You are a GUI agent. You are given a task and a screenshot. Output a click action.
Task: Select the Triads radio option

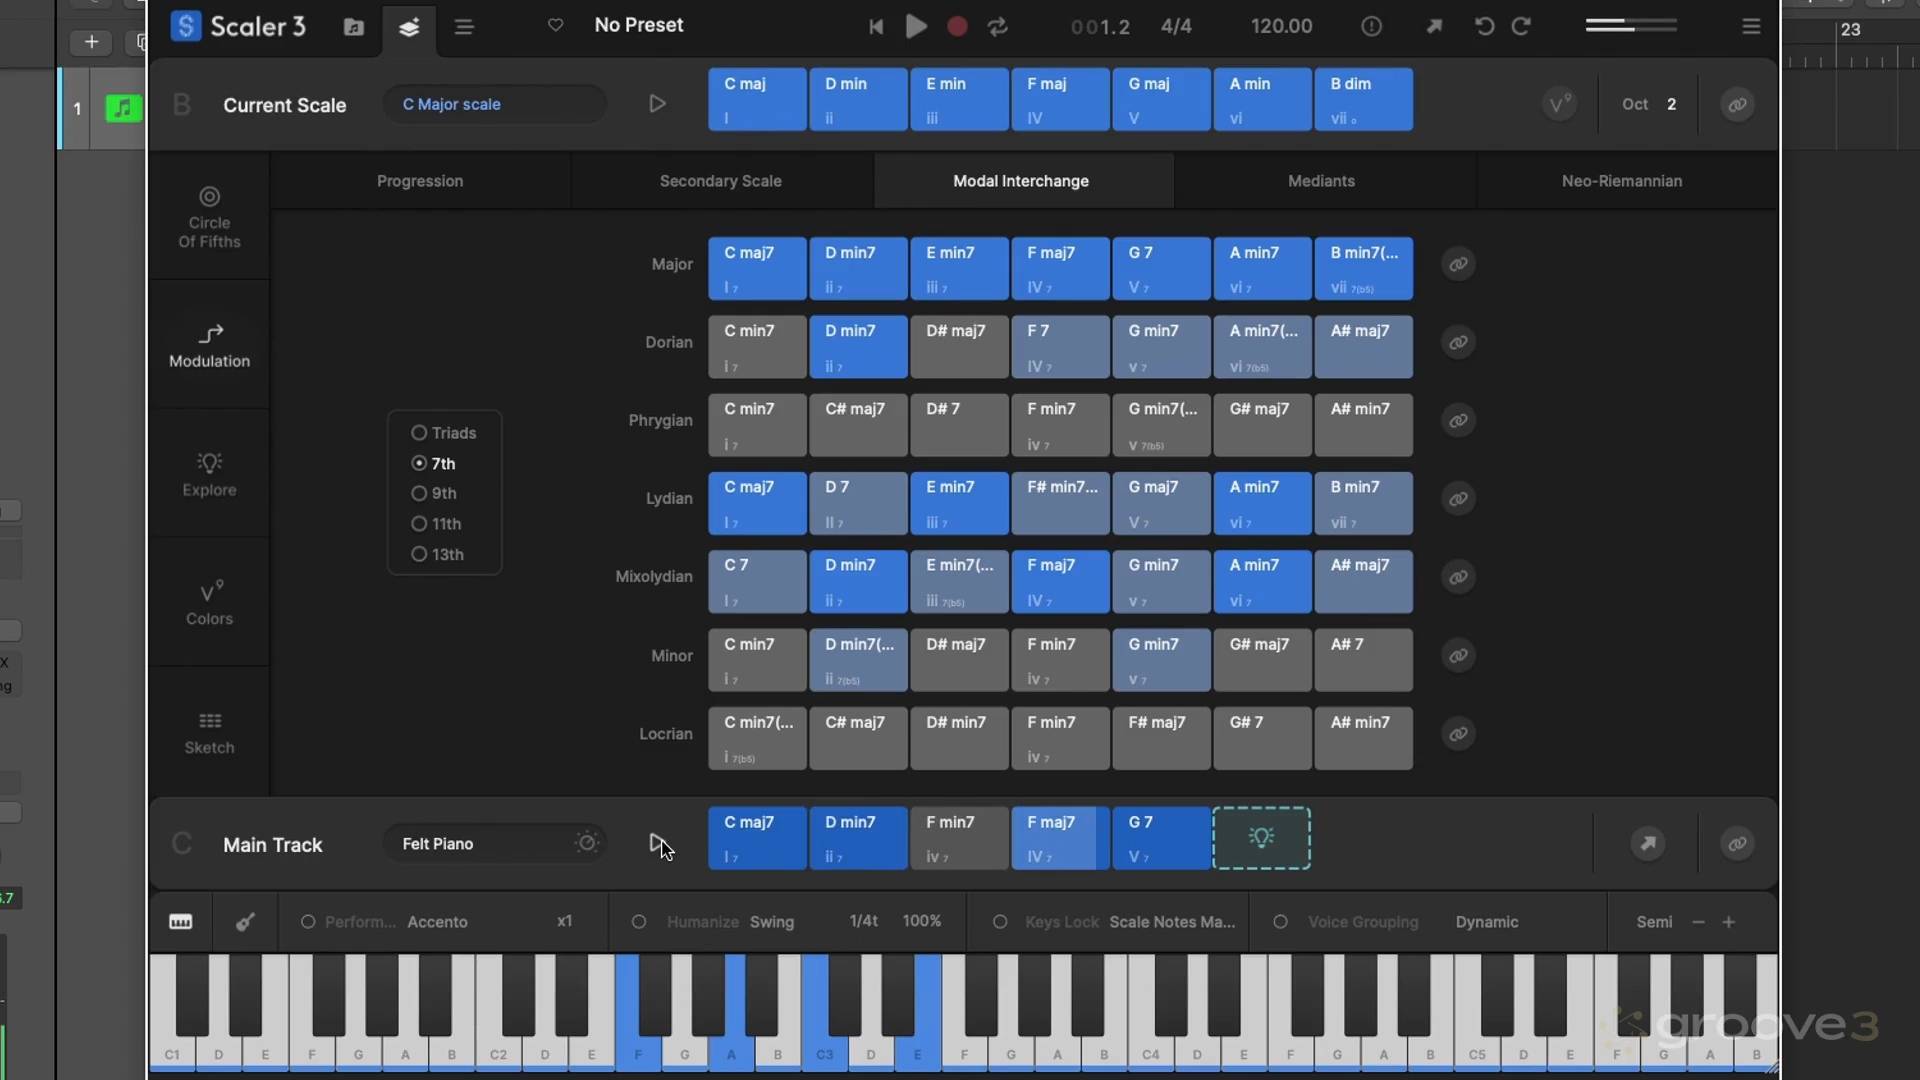click(x=419, y=433)
